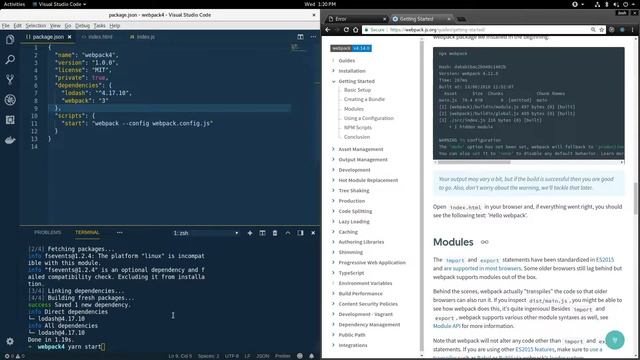Screen dimensions: 640x360
Task: Open the Manage gear in VS Code
Action: (10, 341)
